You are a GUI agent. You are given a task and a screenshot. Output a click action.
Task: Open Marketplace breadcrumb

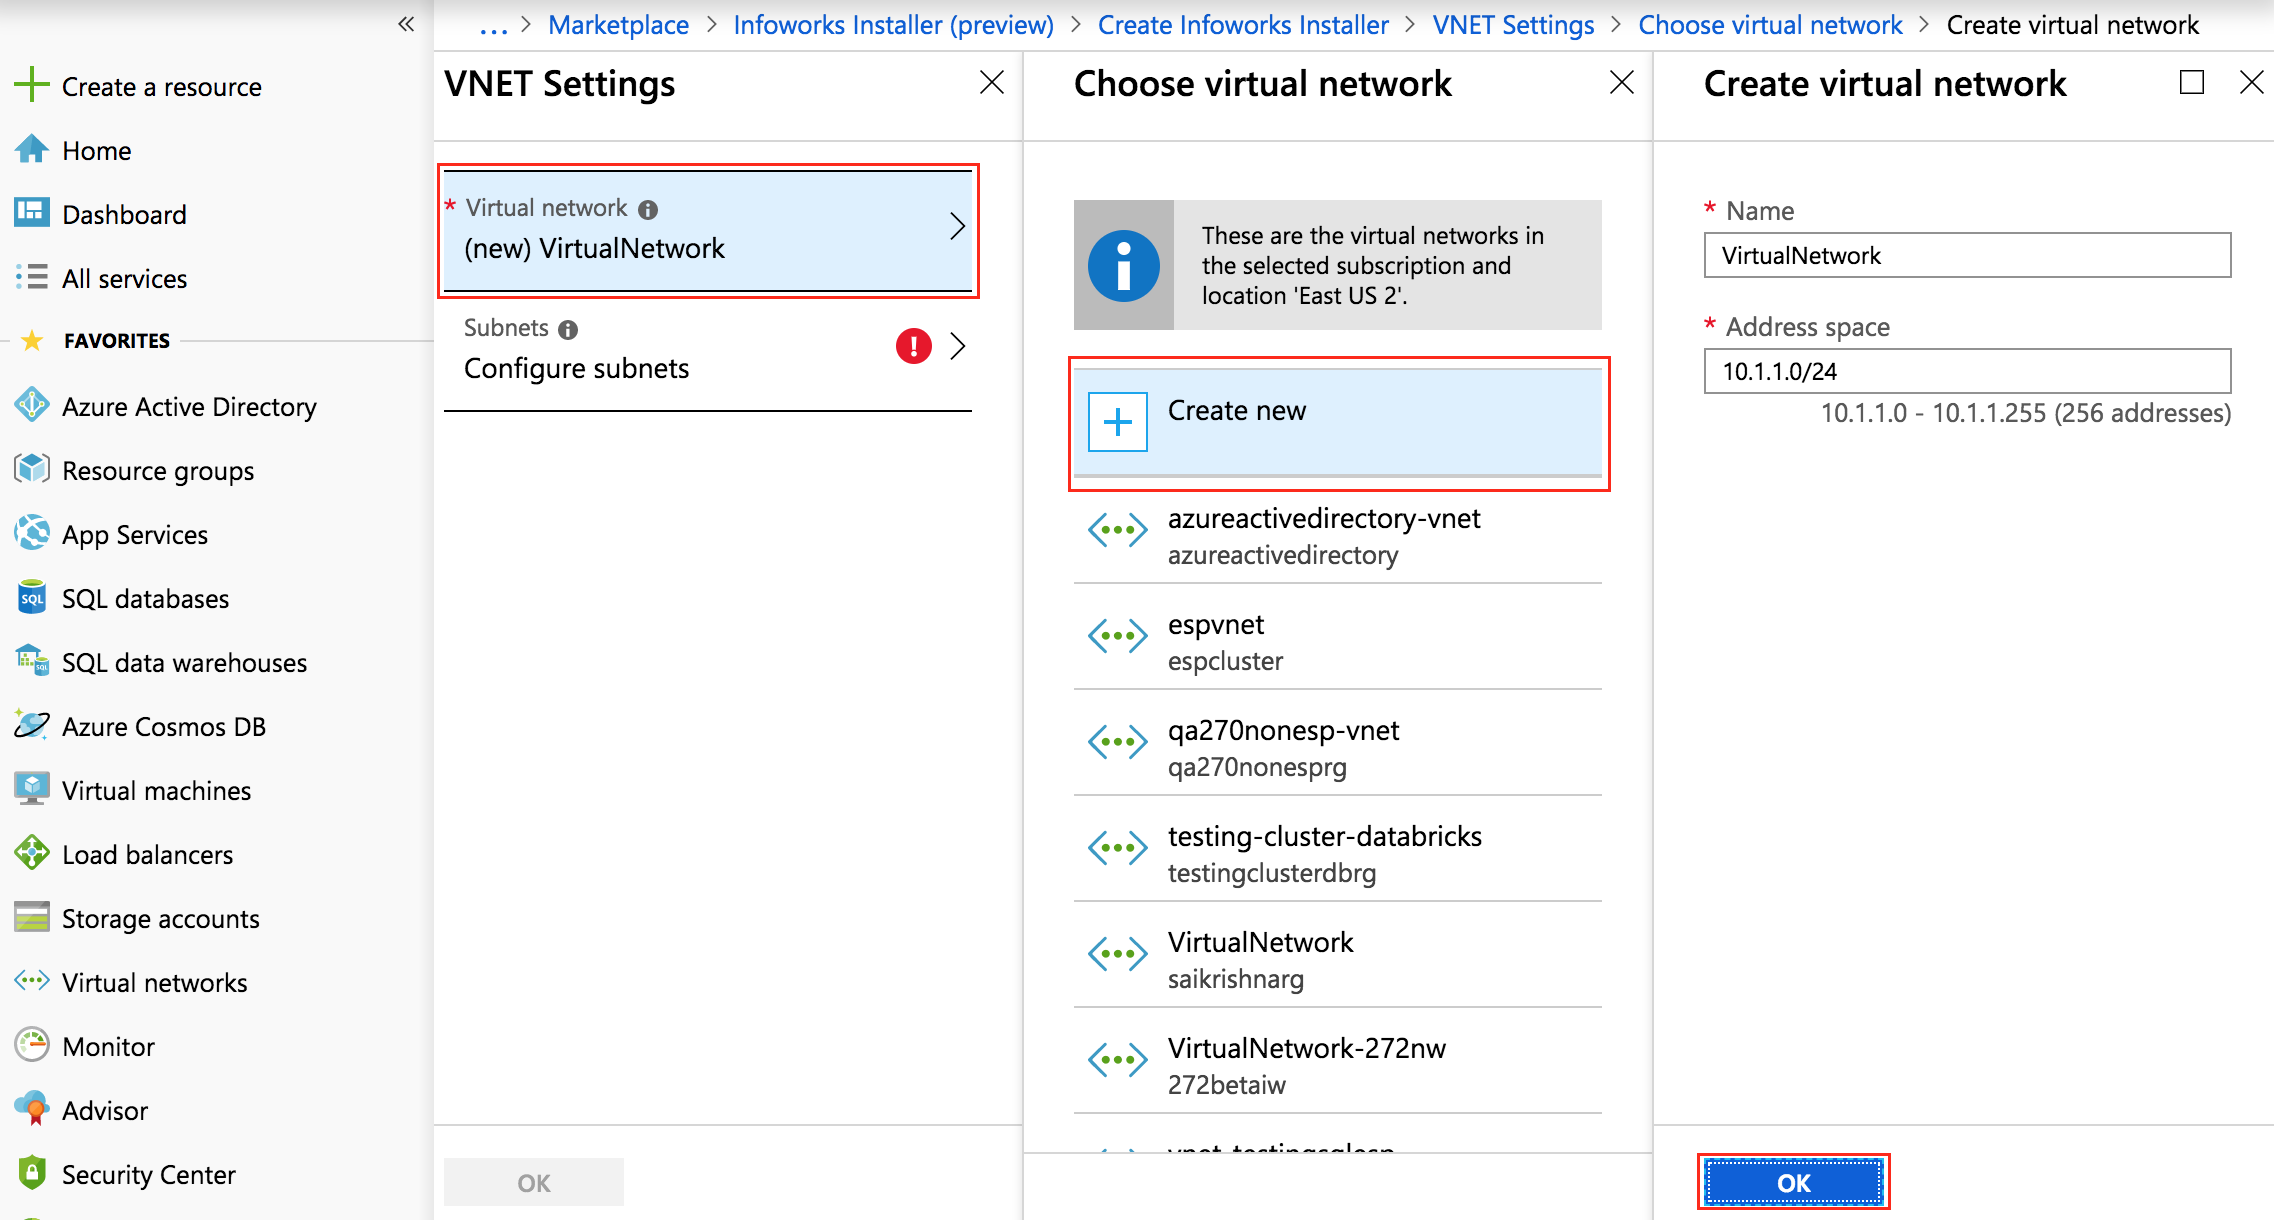click(x=618, y=25)
